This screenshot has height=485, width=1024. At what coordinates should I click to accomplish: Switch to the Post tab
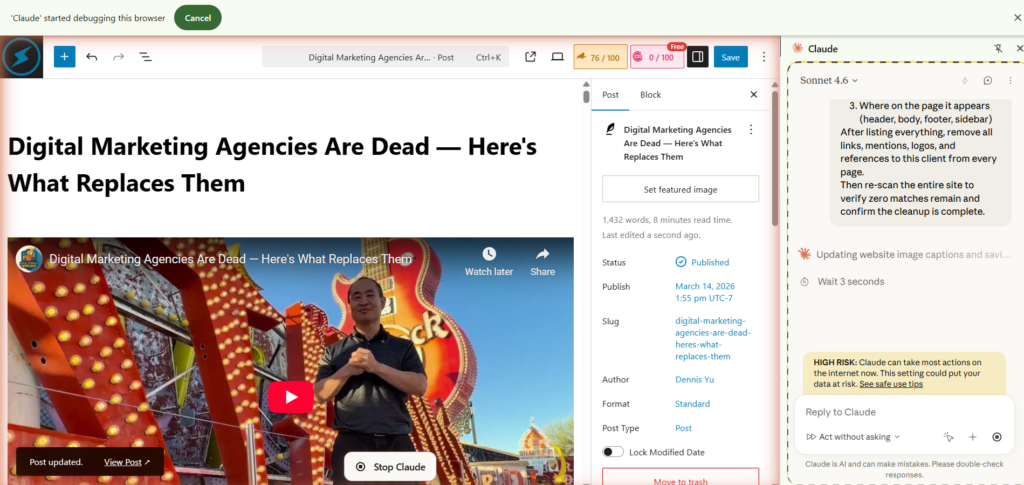[610, 95]
